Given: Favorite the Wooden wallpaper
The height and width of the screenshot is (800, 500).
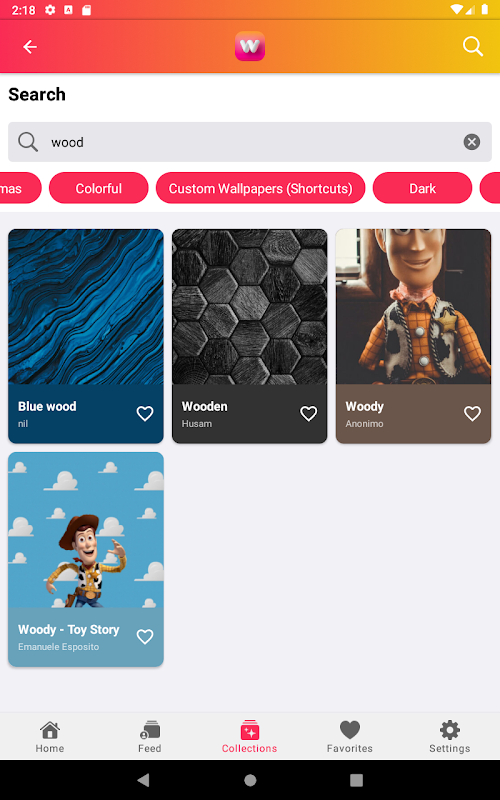Looking at the screenshot, I should (x=308, y=413).
